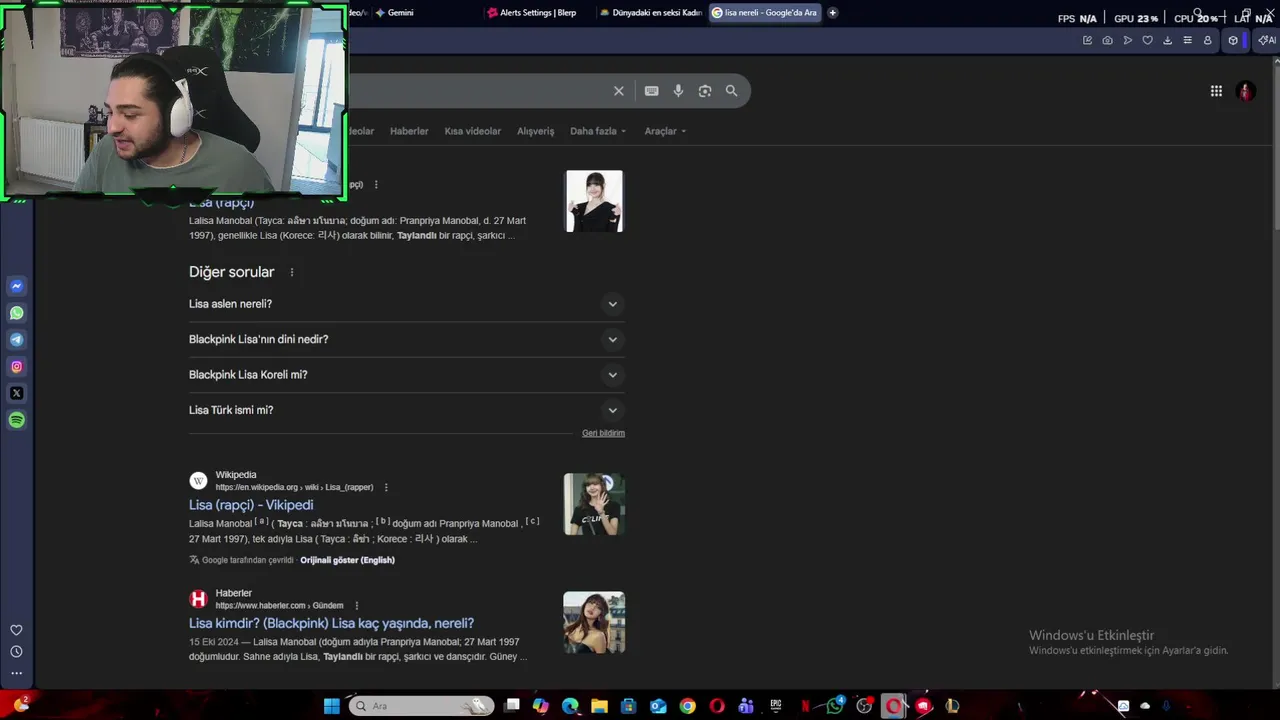Open the Google account avatar
Screen dimensions: 1280x720
1246,91
